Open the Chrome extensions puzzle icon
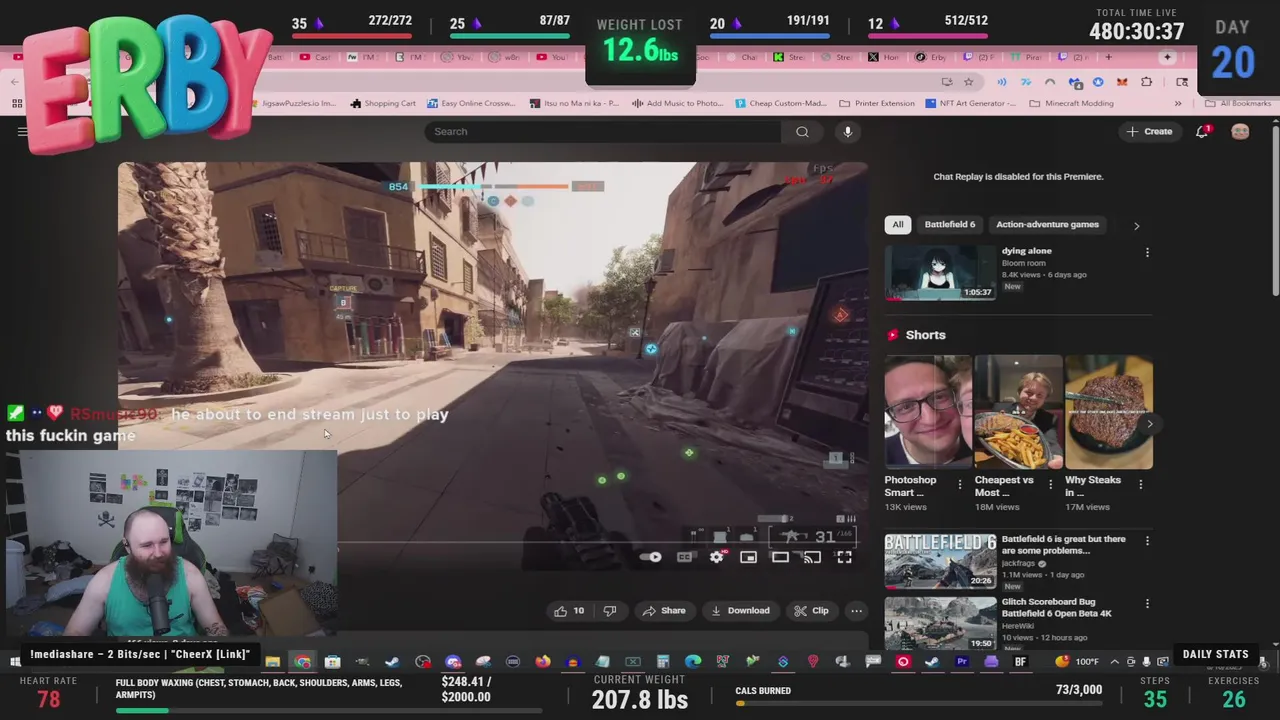Viewport: 1280px width, 720px height. pyautogui.click(x=1147, y=82)
